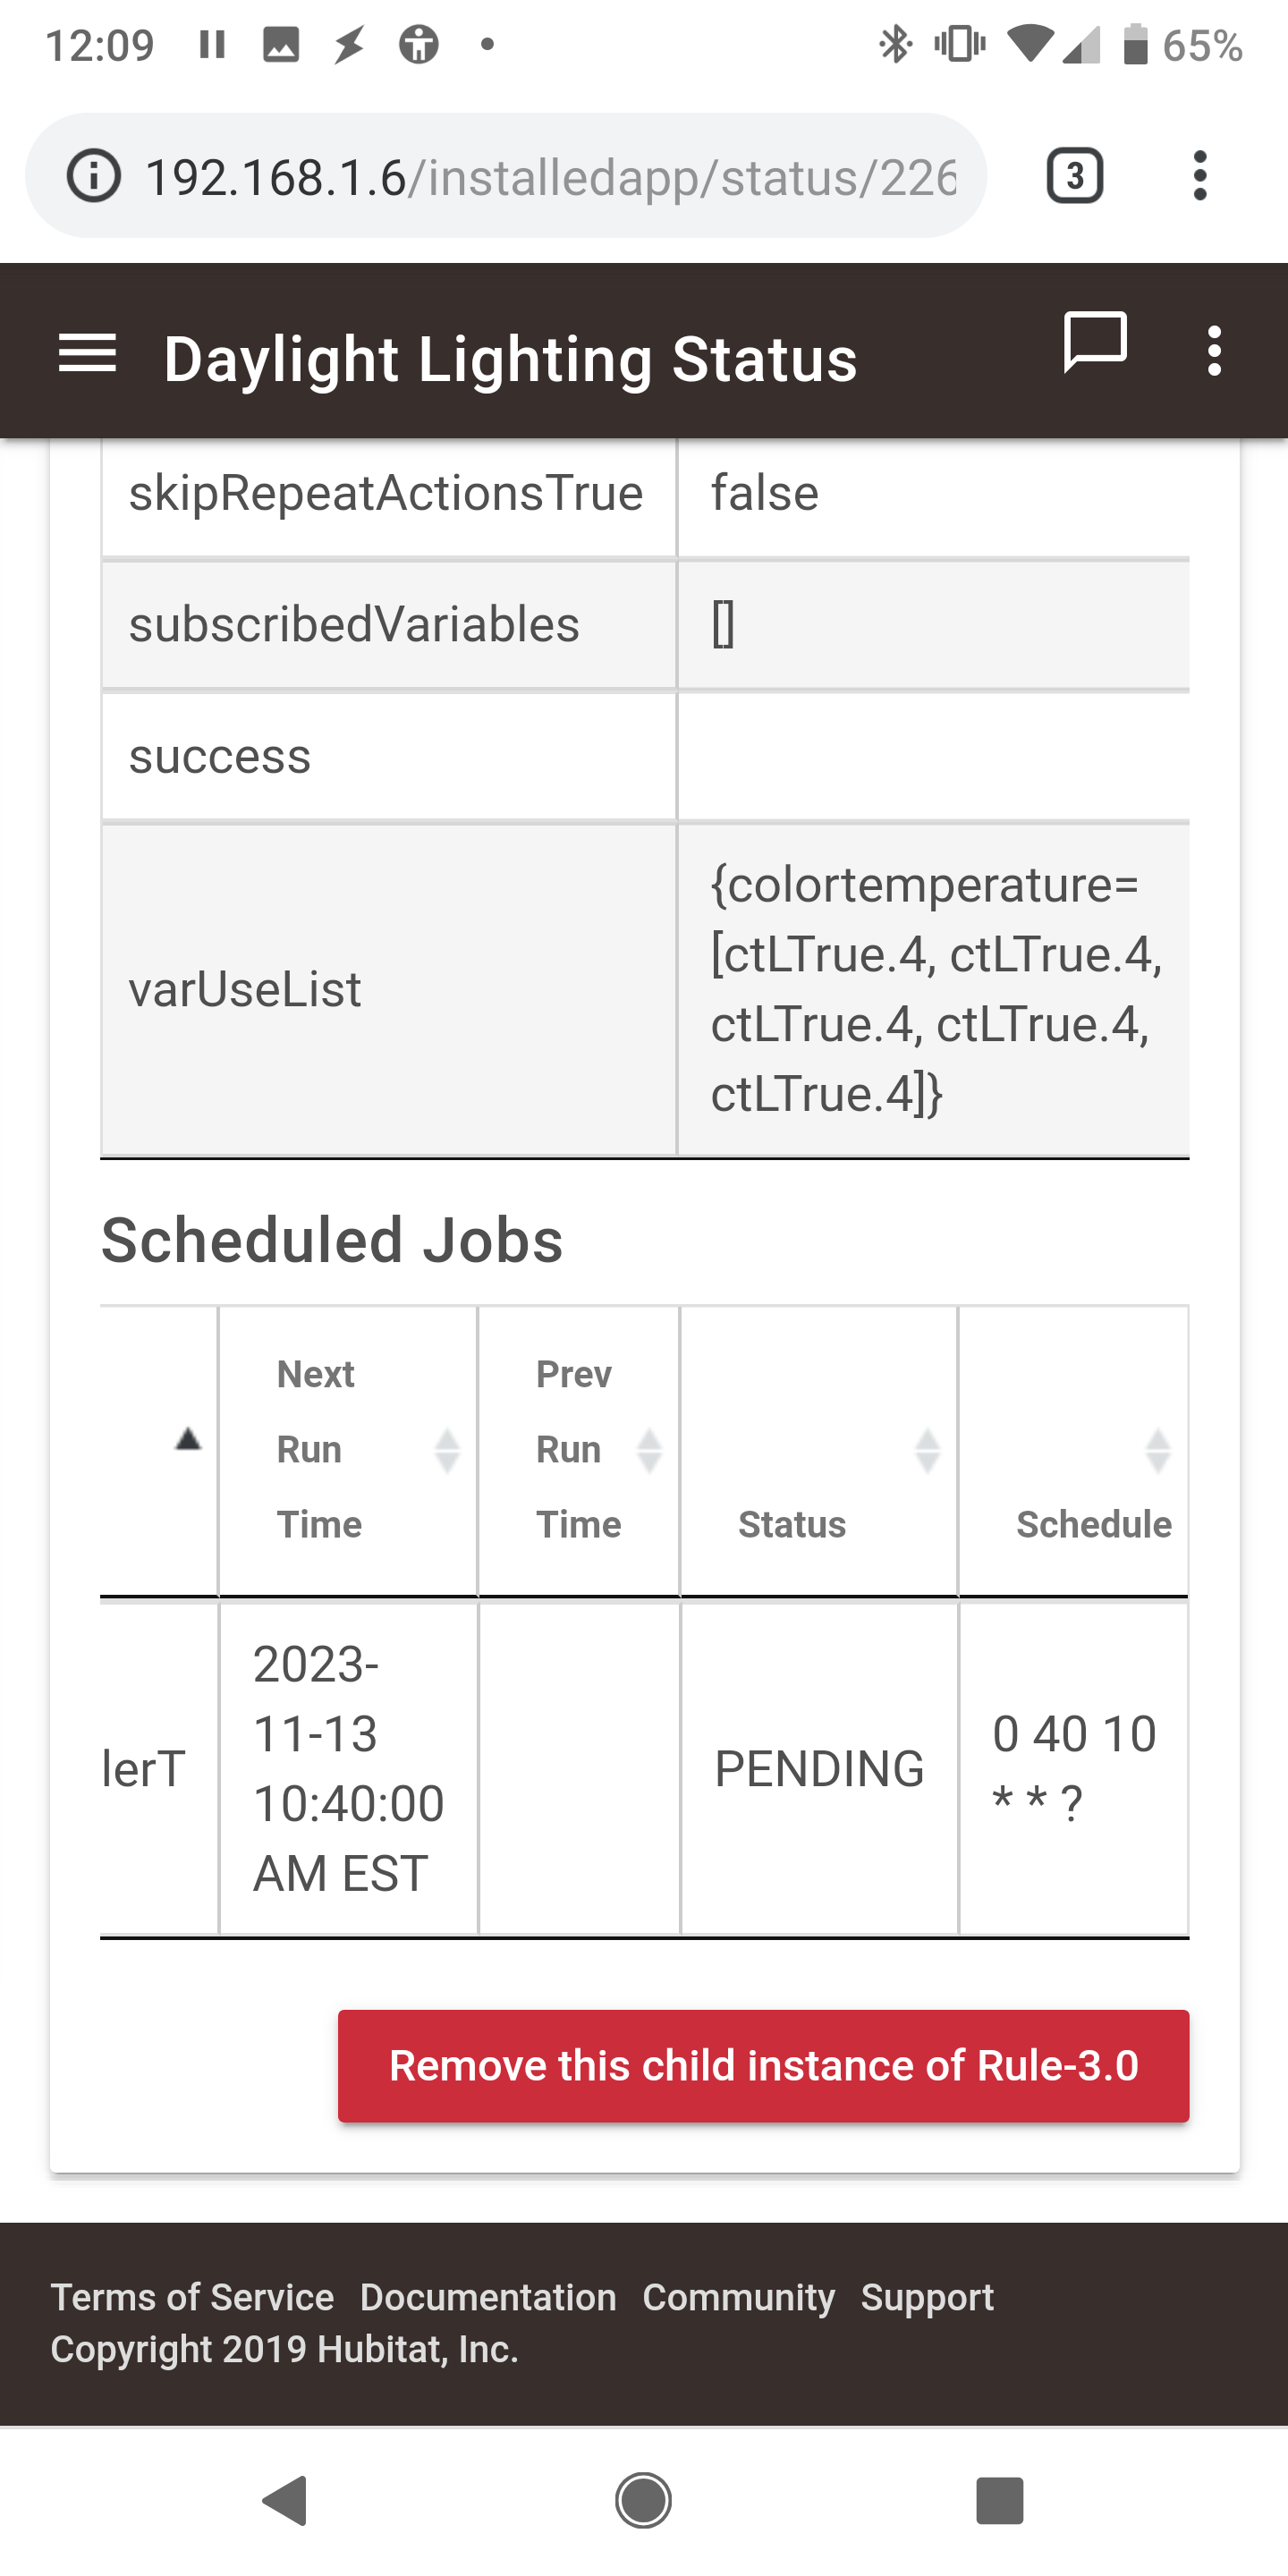Tap the Android recent apps button
Viewport: 1288px width, 2576px height.
point(1000,2501)
